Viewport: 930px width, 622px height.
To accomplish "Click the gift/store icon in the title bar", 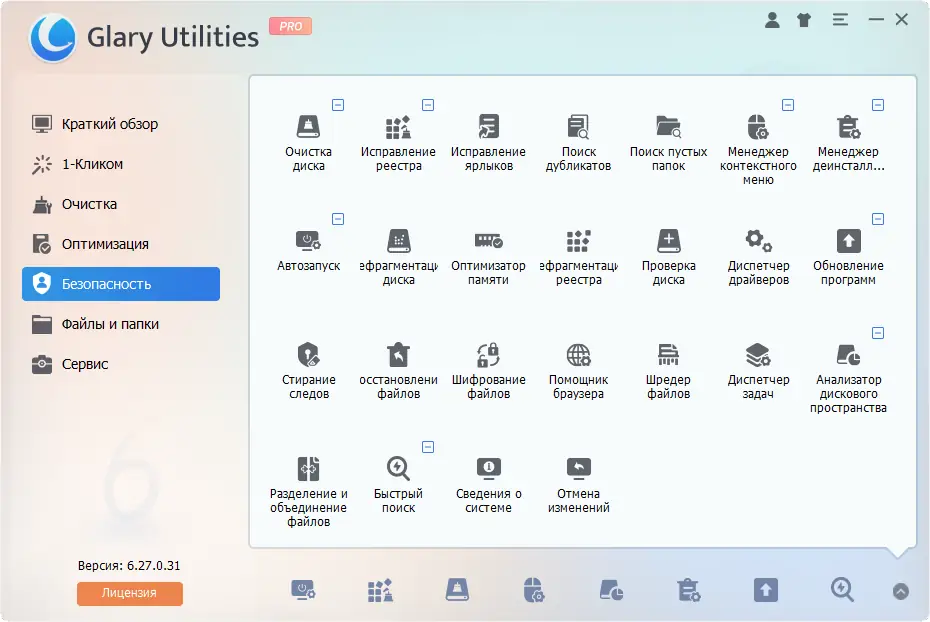I will [804, 19].
